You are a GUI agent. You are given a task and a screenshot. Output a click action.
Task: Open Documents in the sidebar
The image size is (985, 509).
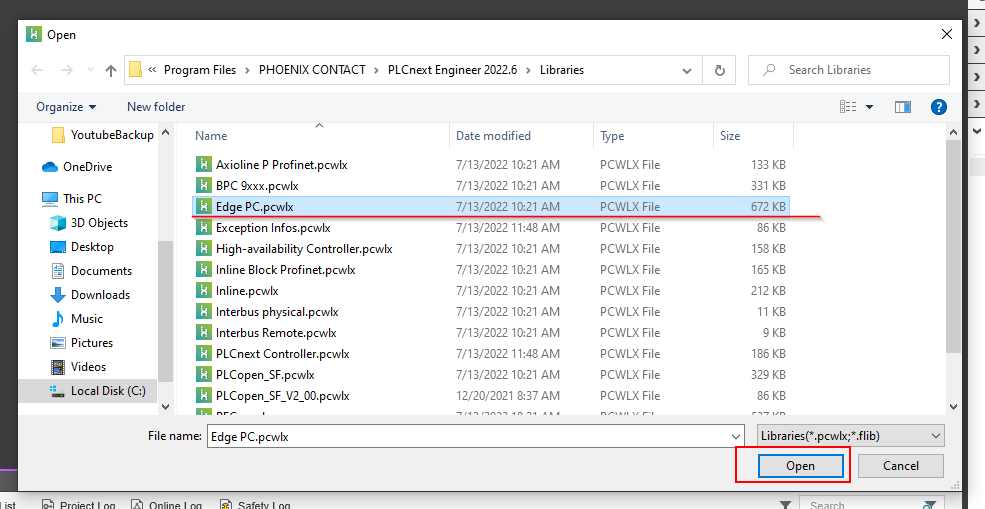tap(90, 271)
